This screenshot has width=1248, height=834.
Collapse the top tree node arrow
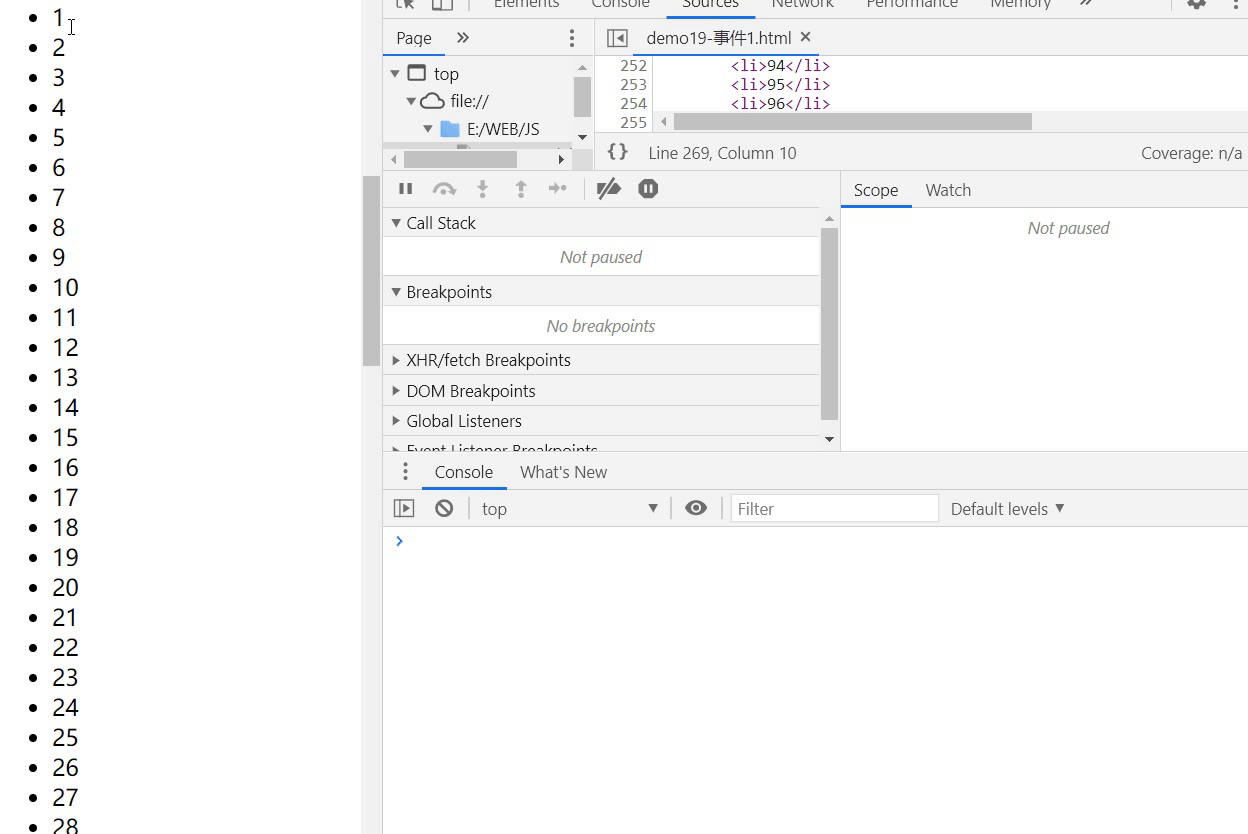click(395, 73)
